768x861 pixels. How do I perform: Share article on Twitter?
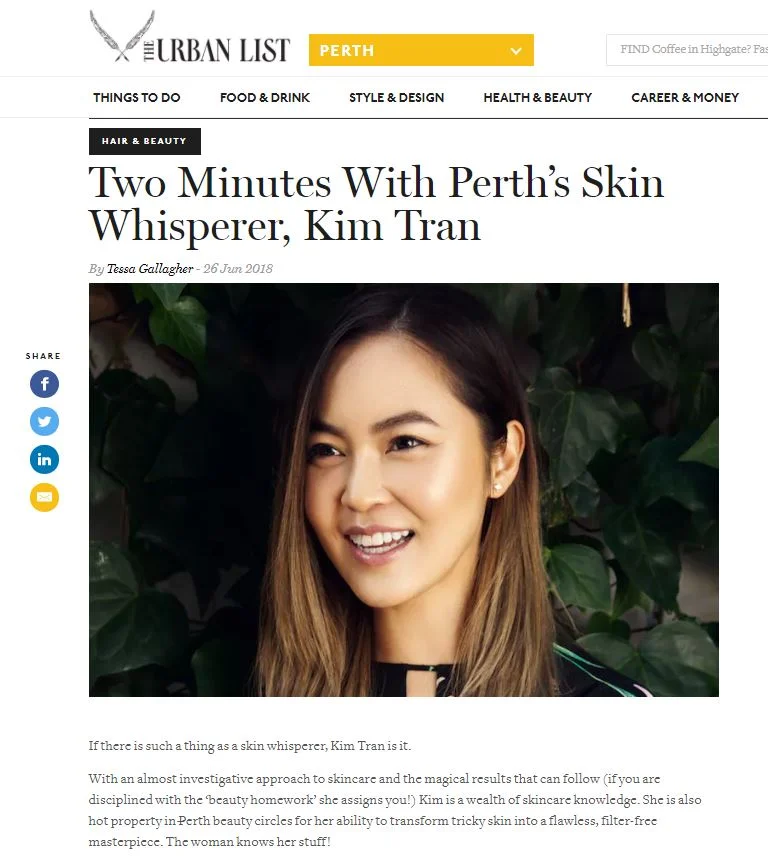click(x=44, y=422)
